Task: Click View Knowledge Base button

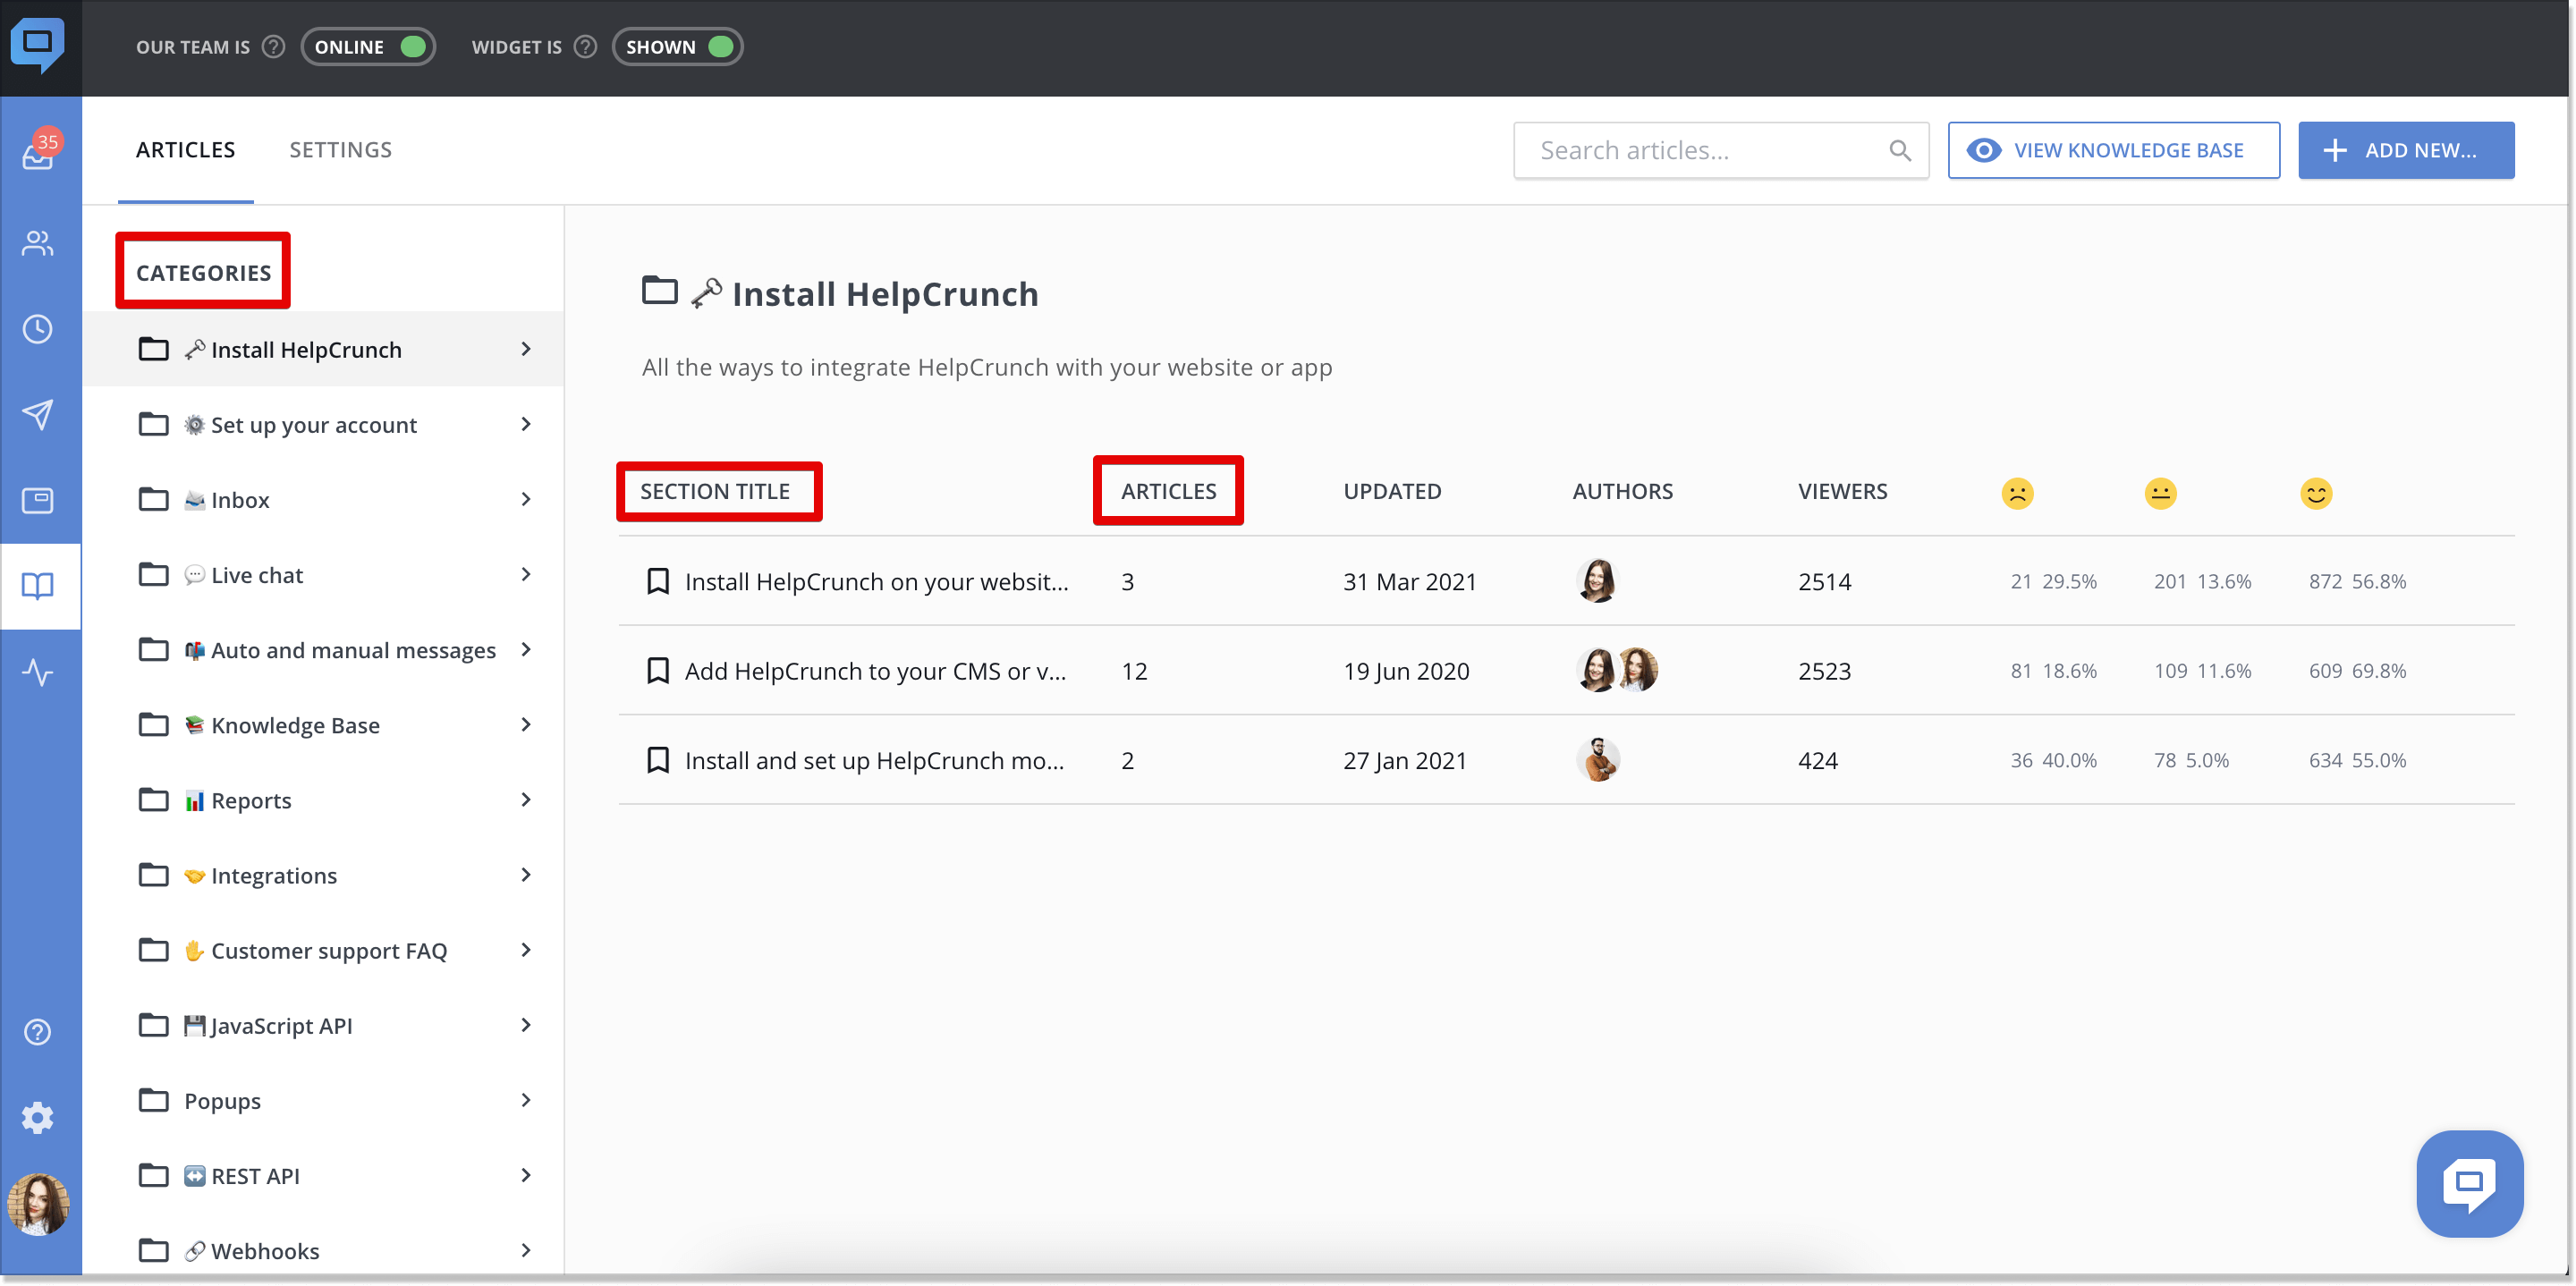Action: [2113, 150]
